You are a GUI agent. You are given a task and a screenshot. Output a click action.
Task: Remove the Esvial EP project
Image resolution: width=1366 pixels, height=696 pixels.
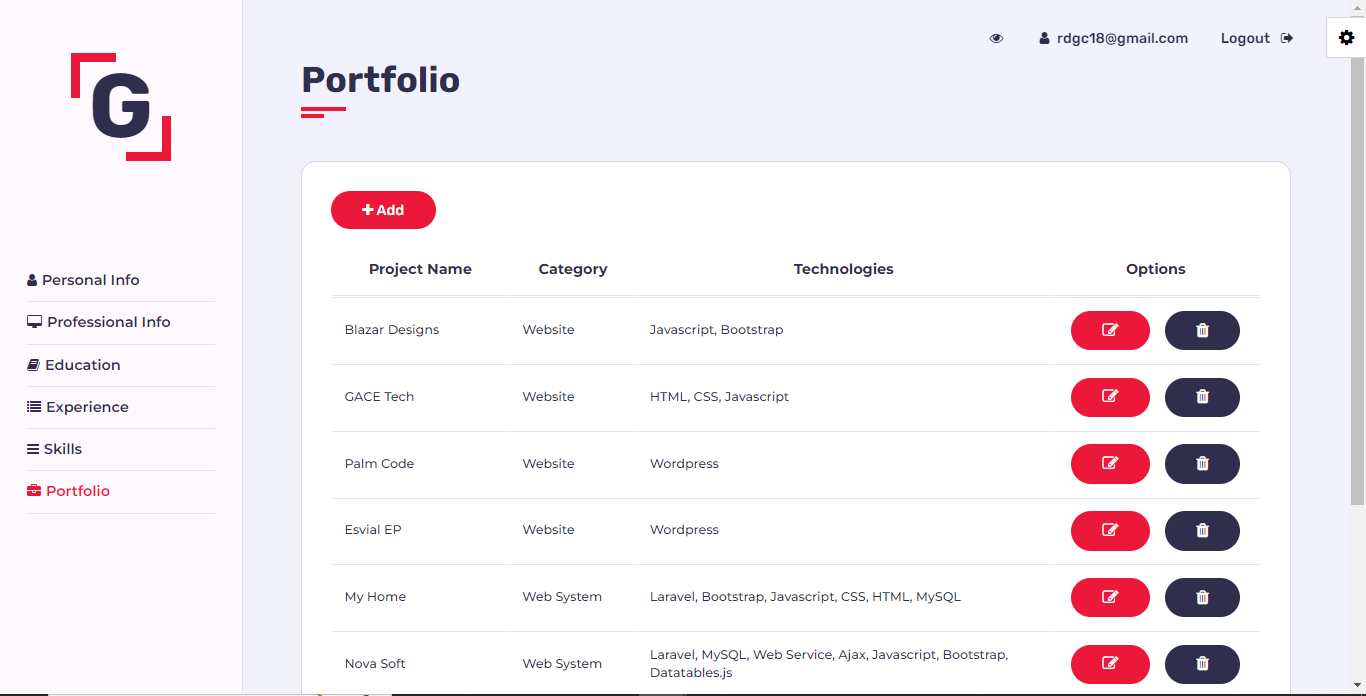pyautogui.click(x=1202, y=531)
